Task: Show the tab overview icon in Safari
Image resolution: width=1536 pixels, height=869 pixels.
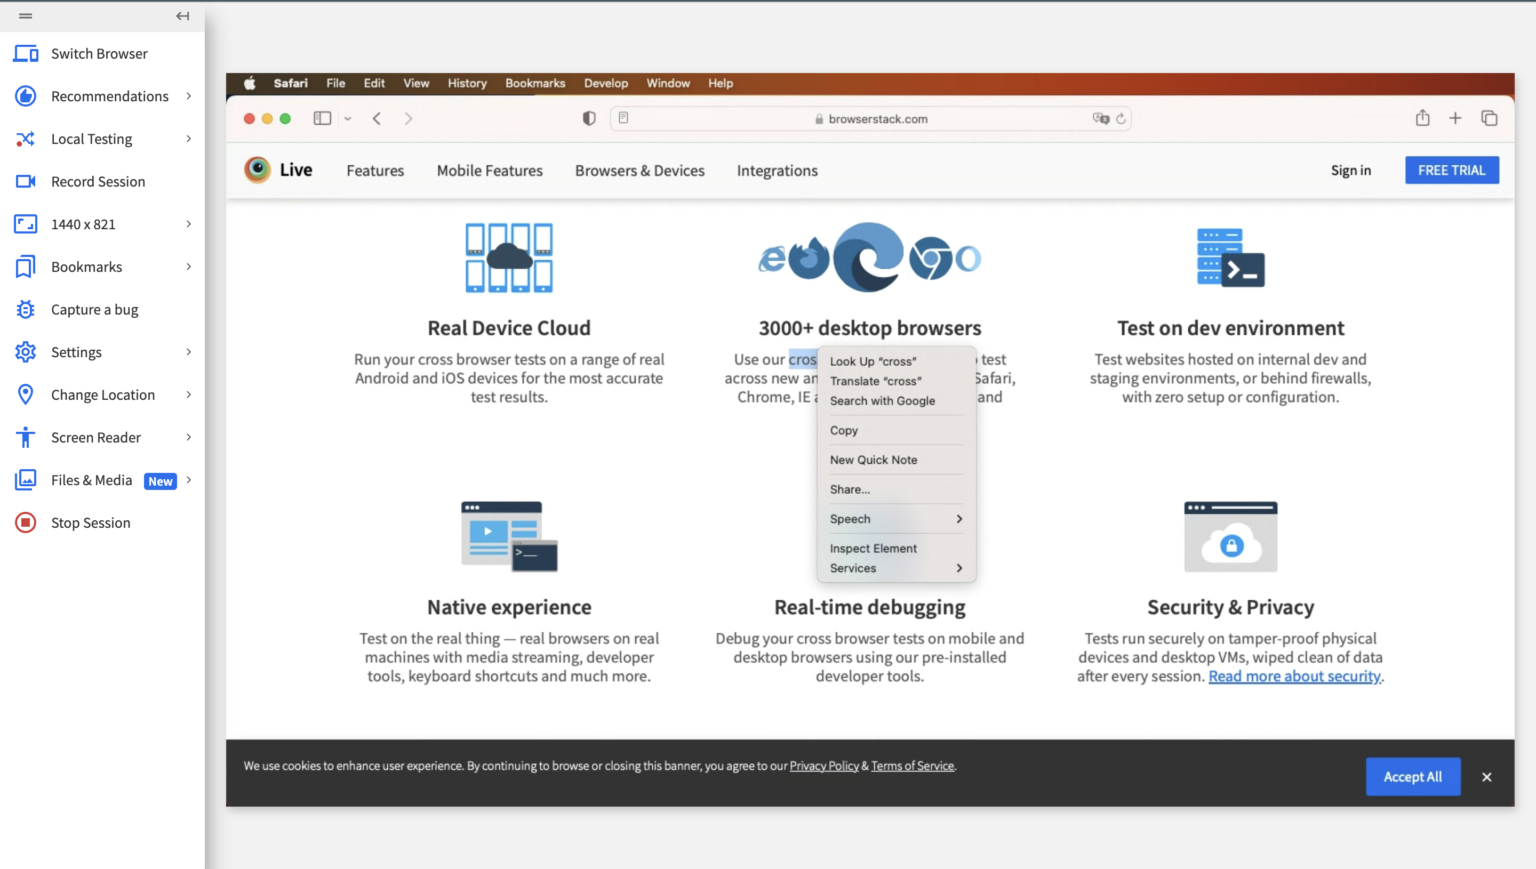Action: pyautogui.click(x=1489, y=118)
